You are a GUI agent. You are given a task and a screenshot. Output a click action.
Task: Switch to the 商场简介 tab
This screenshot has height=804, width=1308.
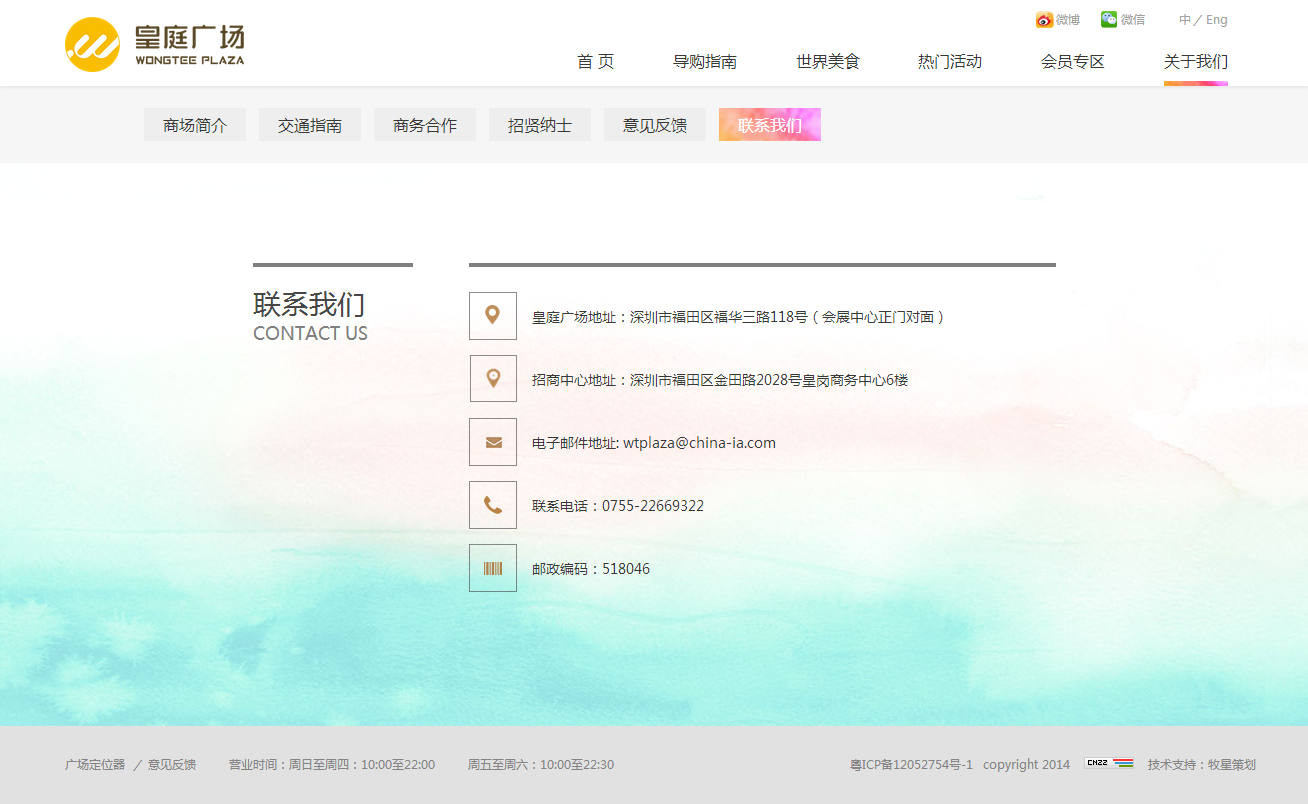tap(195, 124)
